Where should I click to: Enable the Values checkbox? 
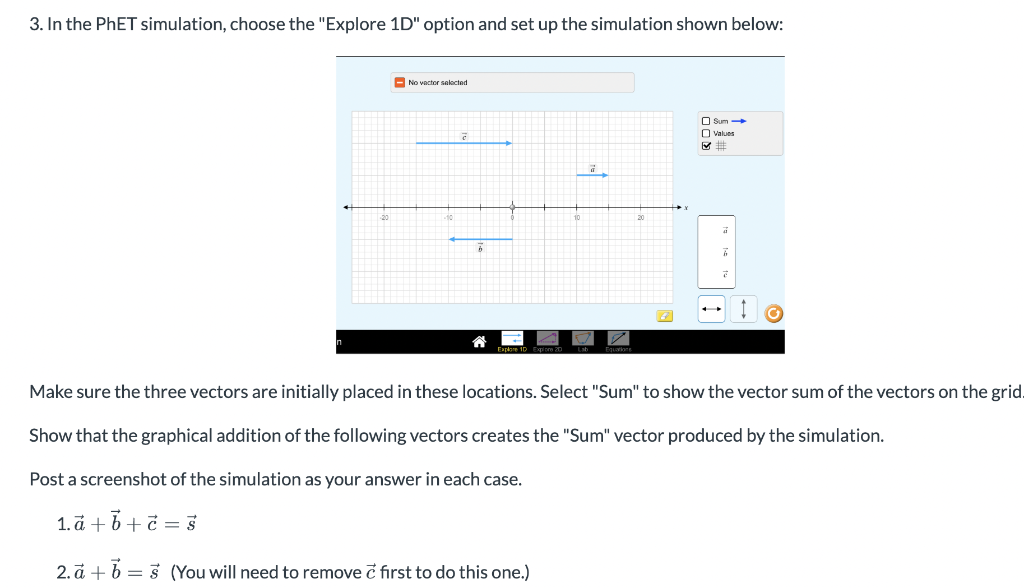pos(705,133)
